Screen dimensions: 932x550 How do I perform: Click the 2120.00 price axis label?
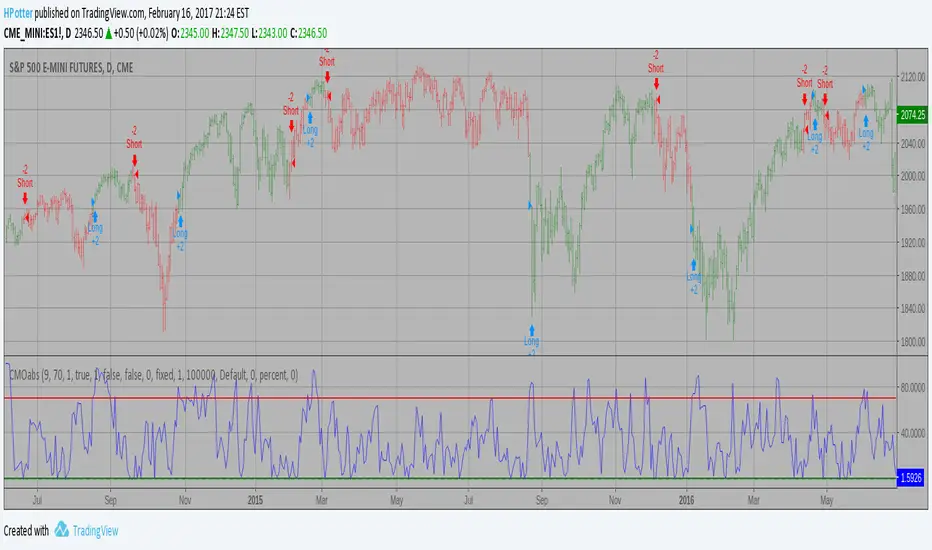(912, 77)
